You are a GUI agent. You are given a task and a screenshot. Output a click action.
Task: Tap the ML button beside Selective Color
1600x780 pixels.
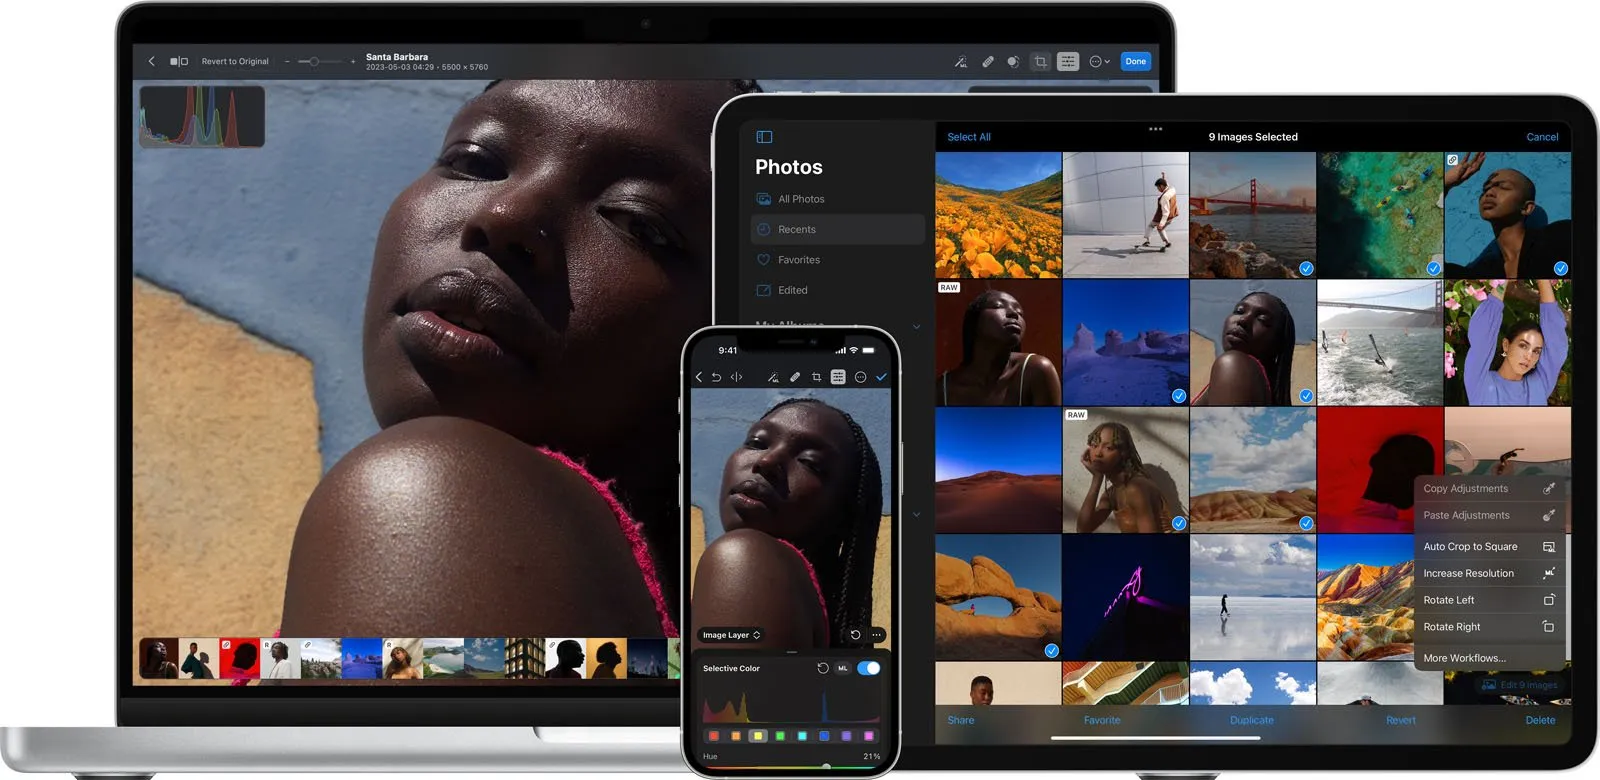click(843, 668)
